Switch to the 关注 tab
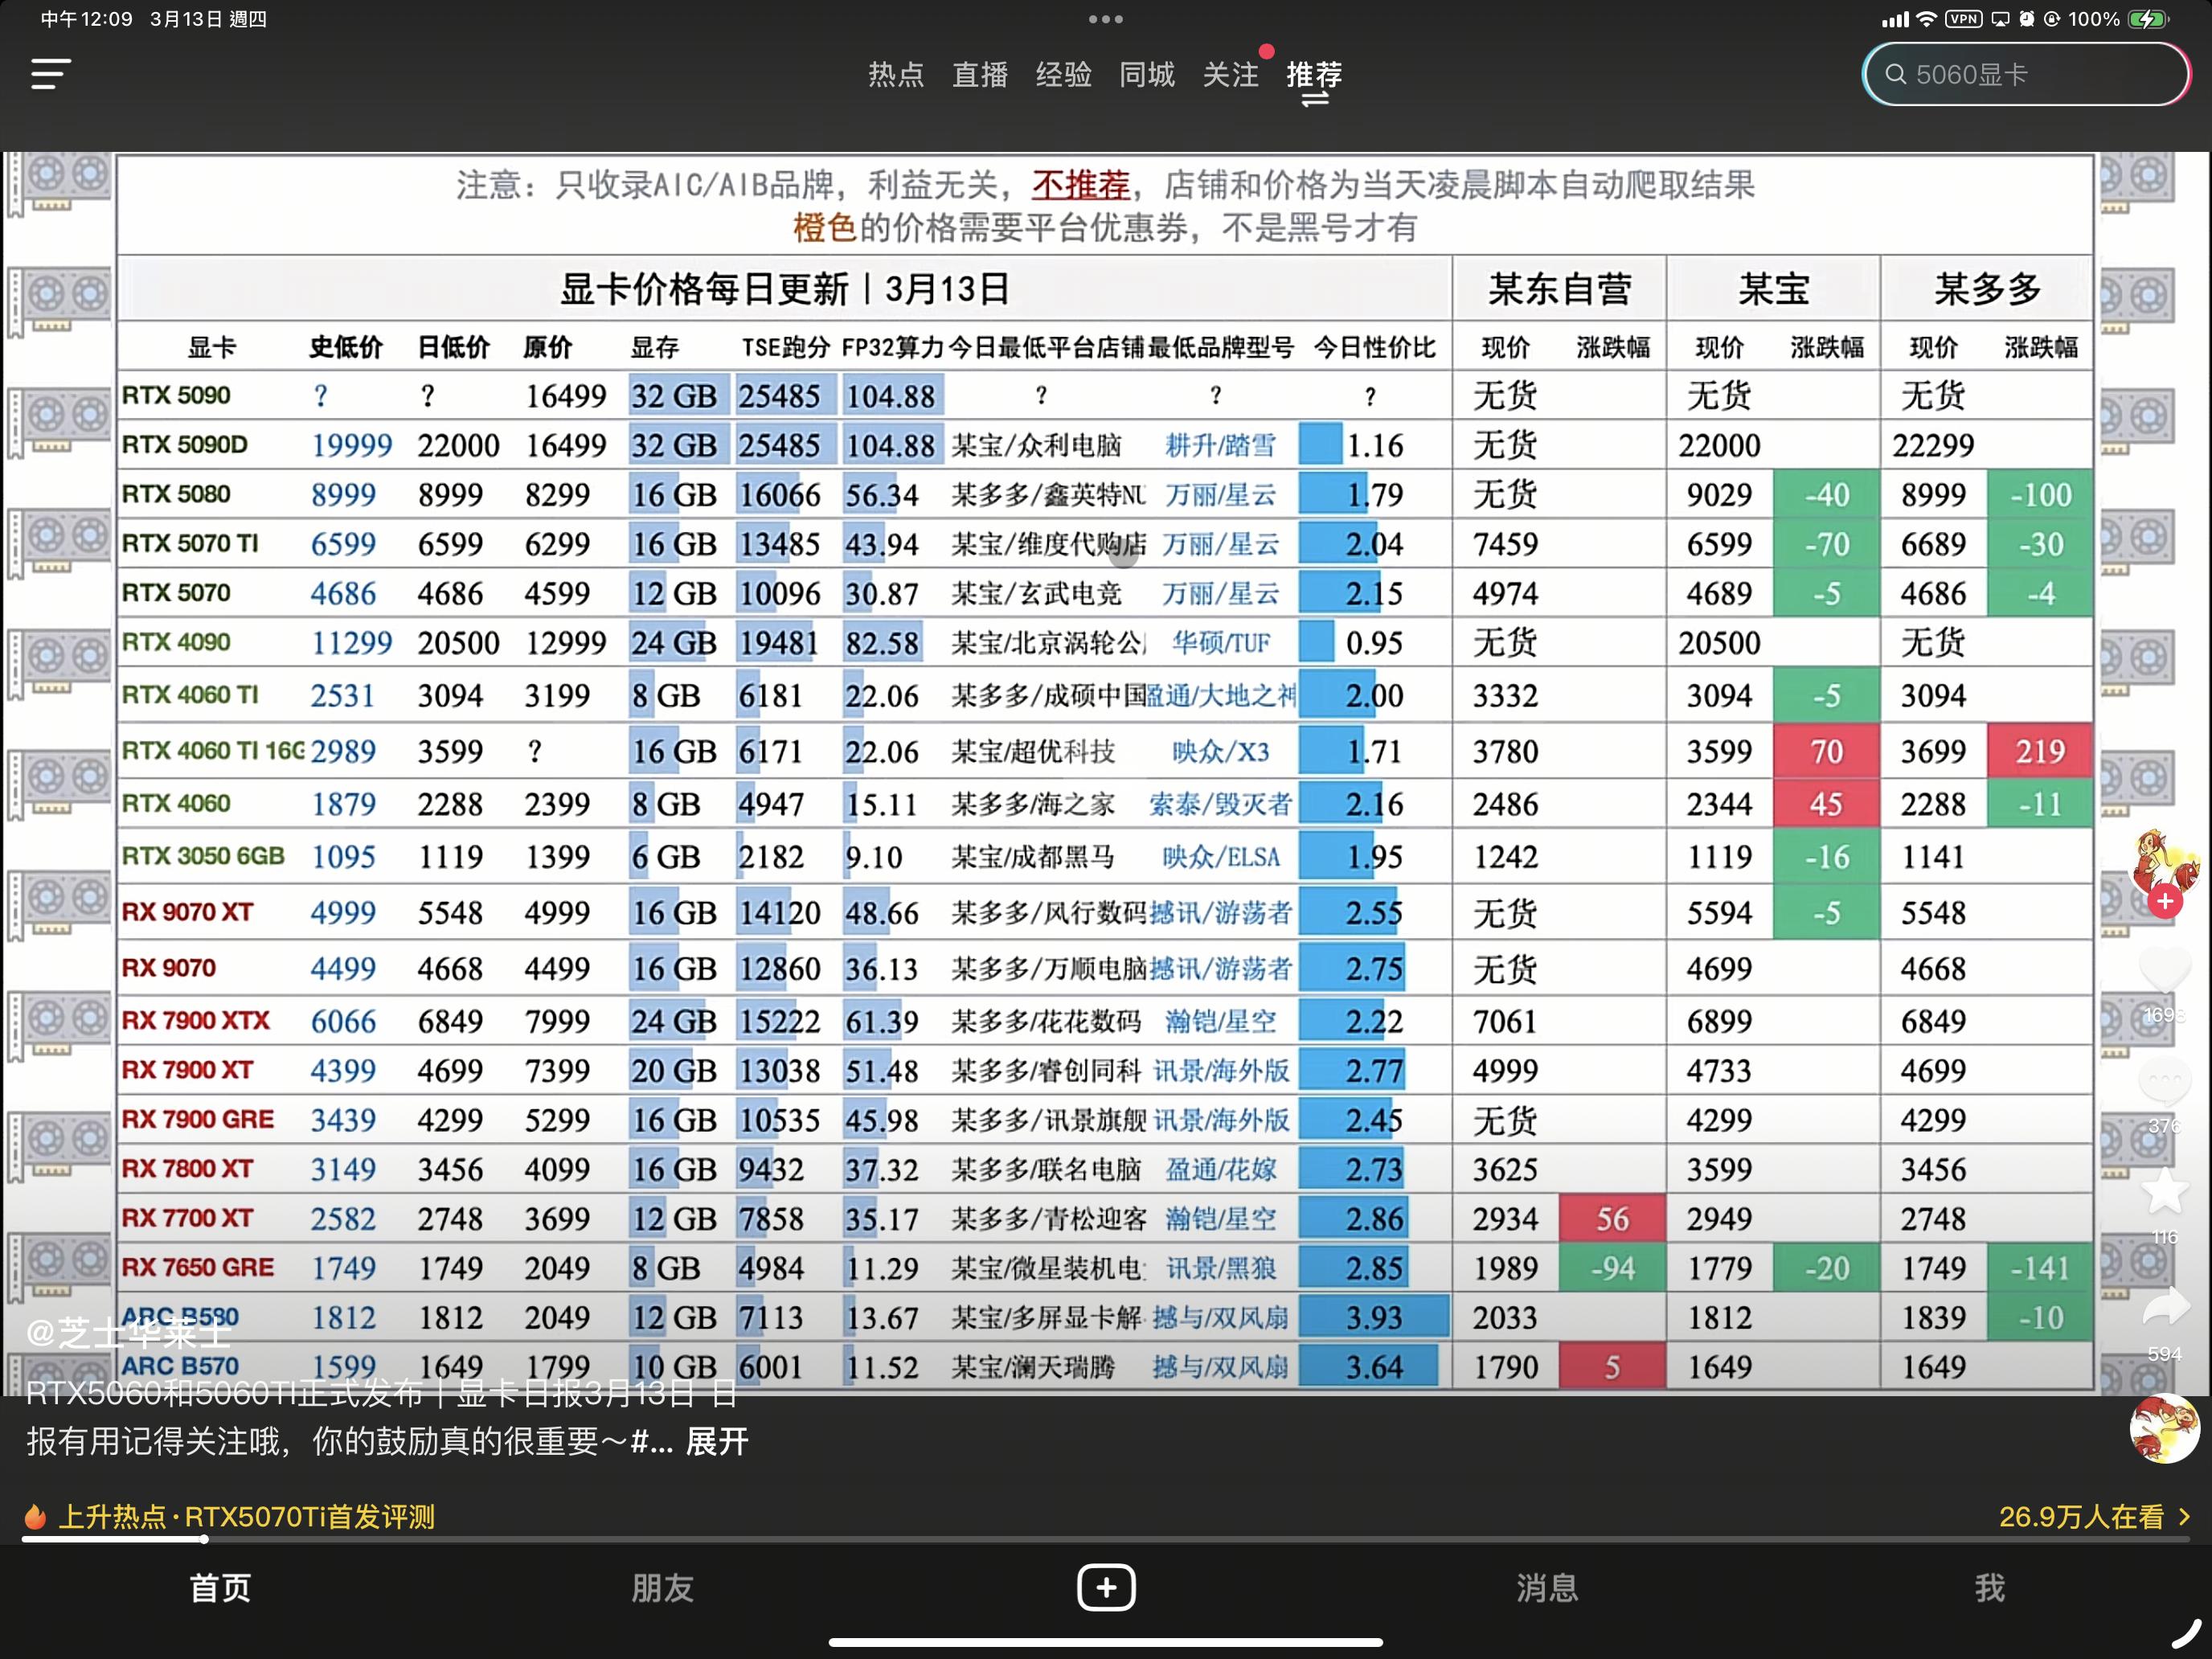This screenshot has height=1659, width=2212. [1231, 75]
